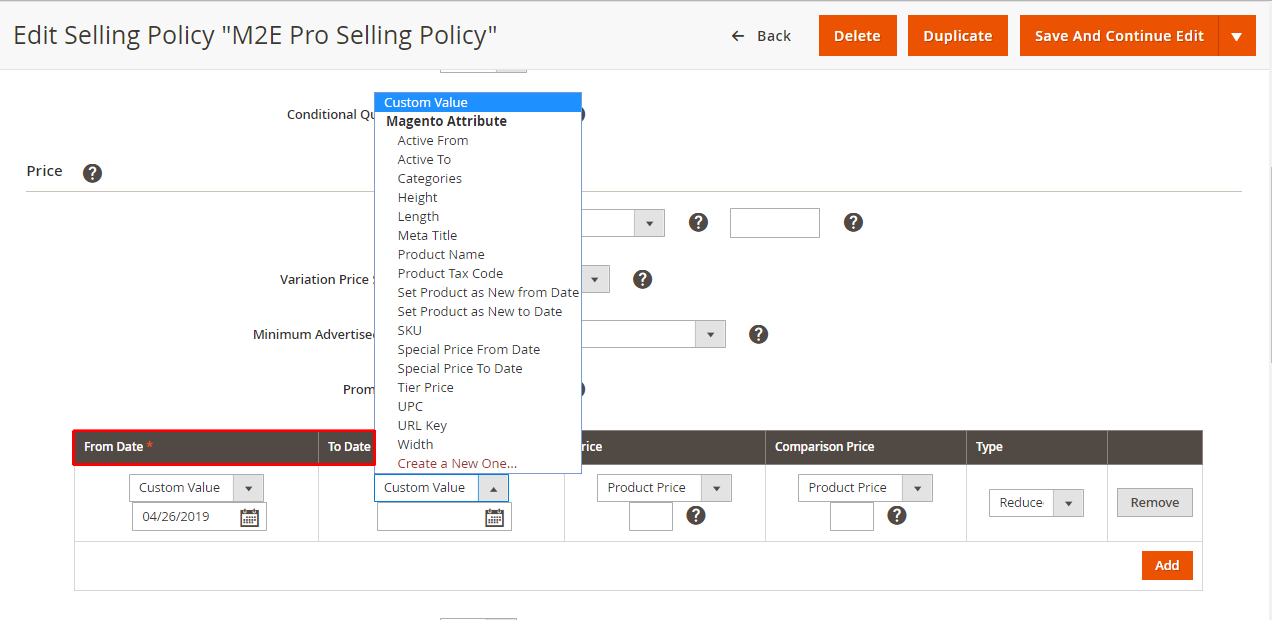Click Add to insert new promotion

pyautogui.click(x=1166, y=565)
